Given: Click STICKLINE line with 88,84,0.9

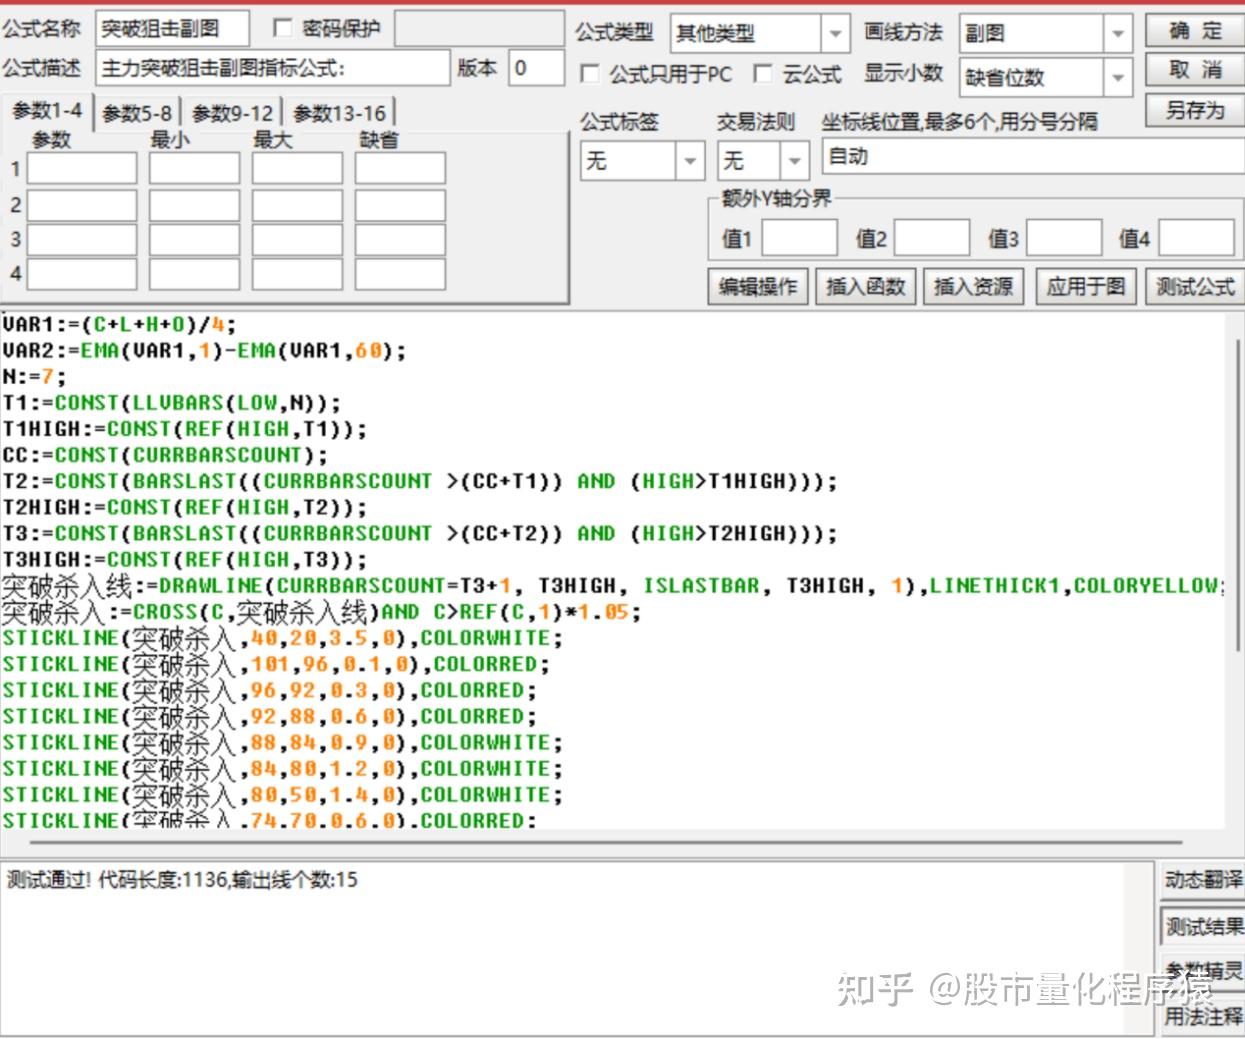Looking at the screenshot, I should [282, 742].
